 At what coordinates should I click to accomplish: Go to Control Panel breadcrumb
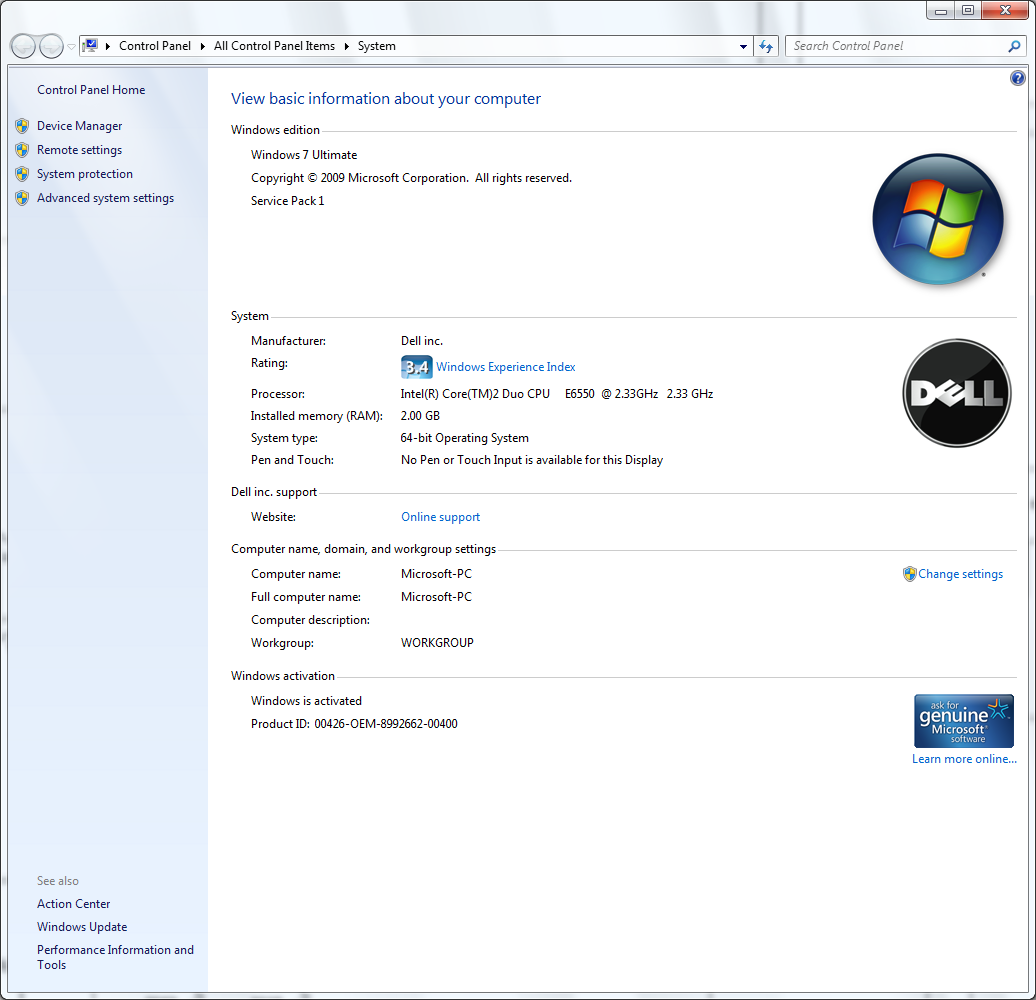155,46
